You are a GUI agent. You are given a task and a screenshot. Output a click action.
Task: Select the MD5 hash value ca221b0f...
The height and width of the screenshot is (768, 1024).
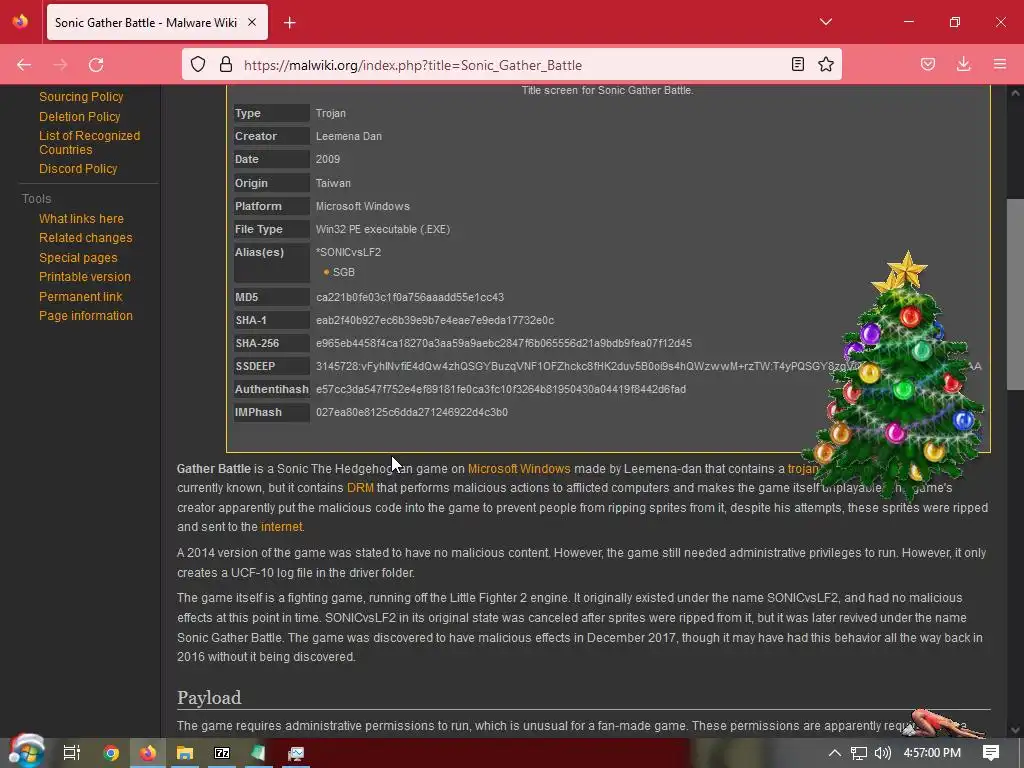tap(410, 297)
